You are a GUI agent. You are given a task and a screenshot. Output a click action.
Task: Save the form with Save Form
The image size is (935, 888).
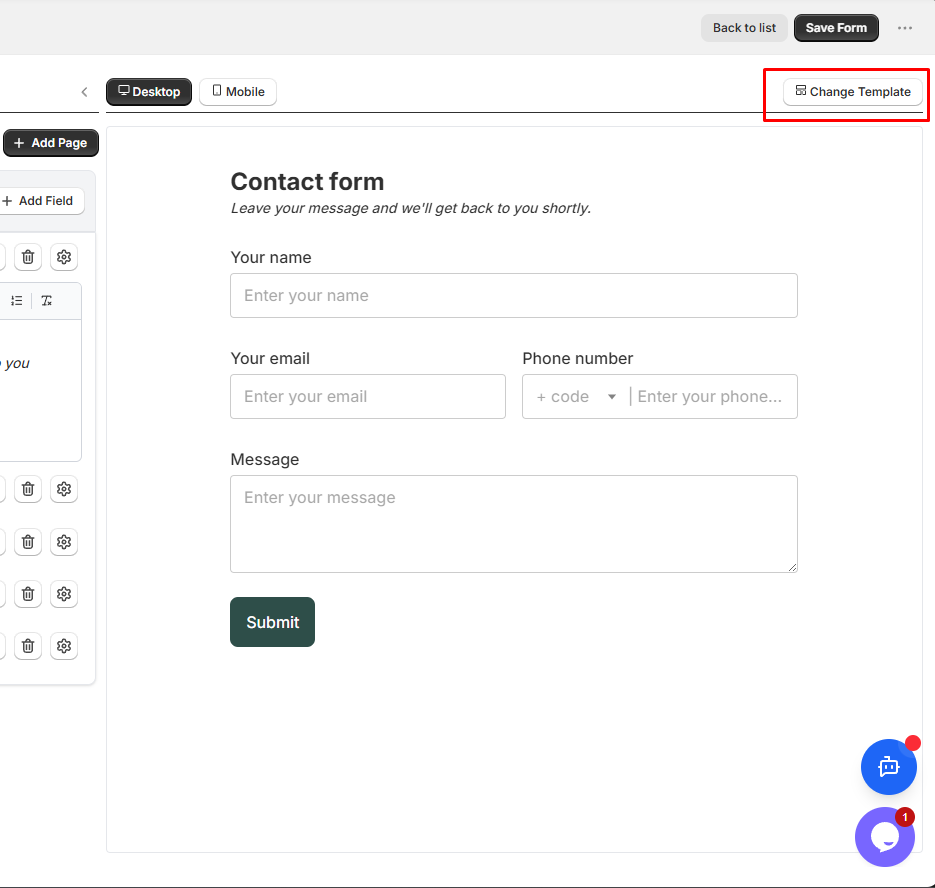pyautogui.click(x=836, y=28)
